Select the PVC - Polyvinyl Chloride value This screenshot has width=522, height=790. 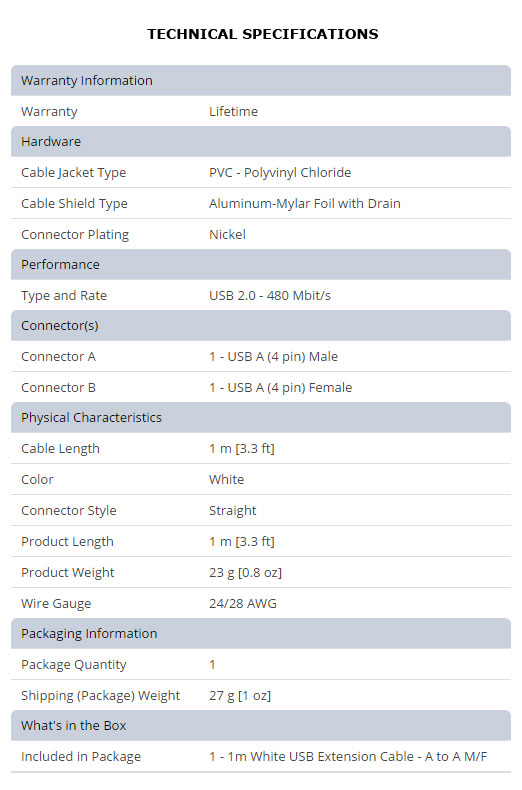click(x=280, y=173)
